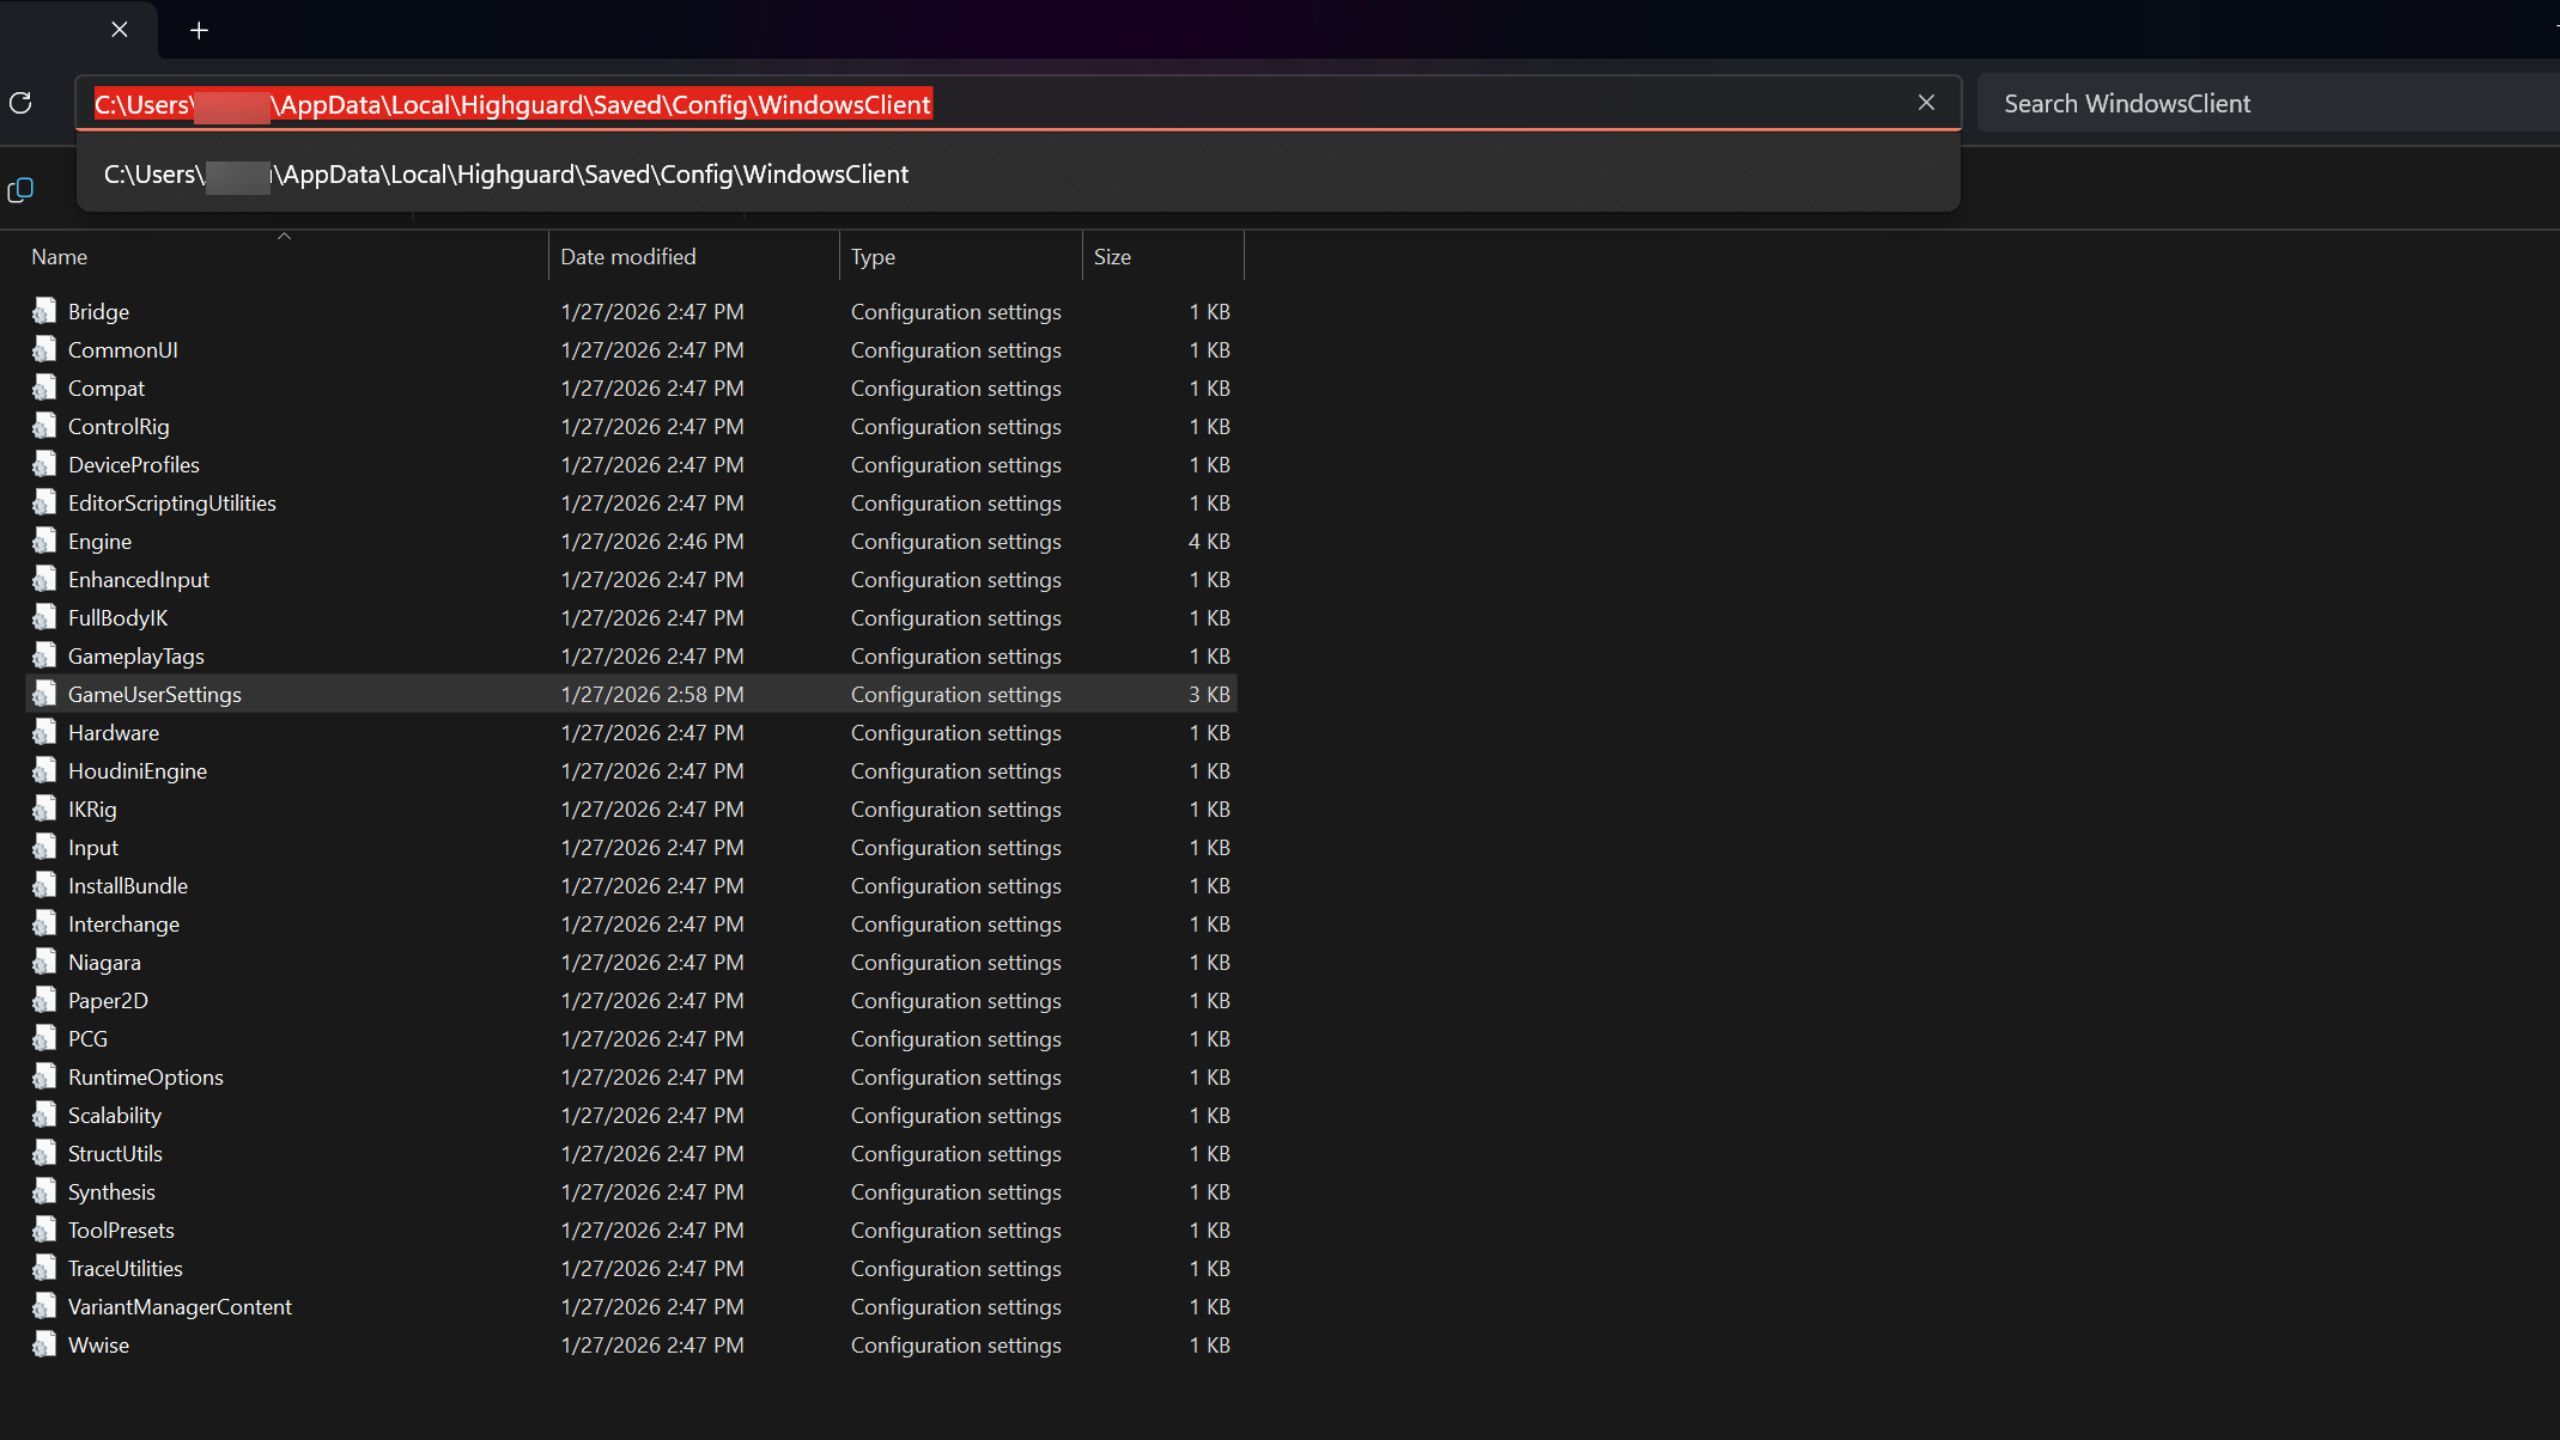Open a new tab with plus icon
Viewport: 2560px width, 1440px height.
tap(199, 30)
